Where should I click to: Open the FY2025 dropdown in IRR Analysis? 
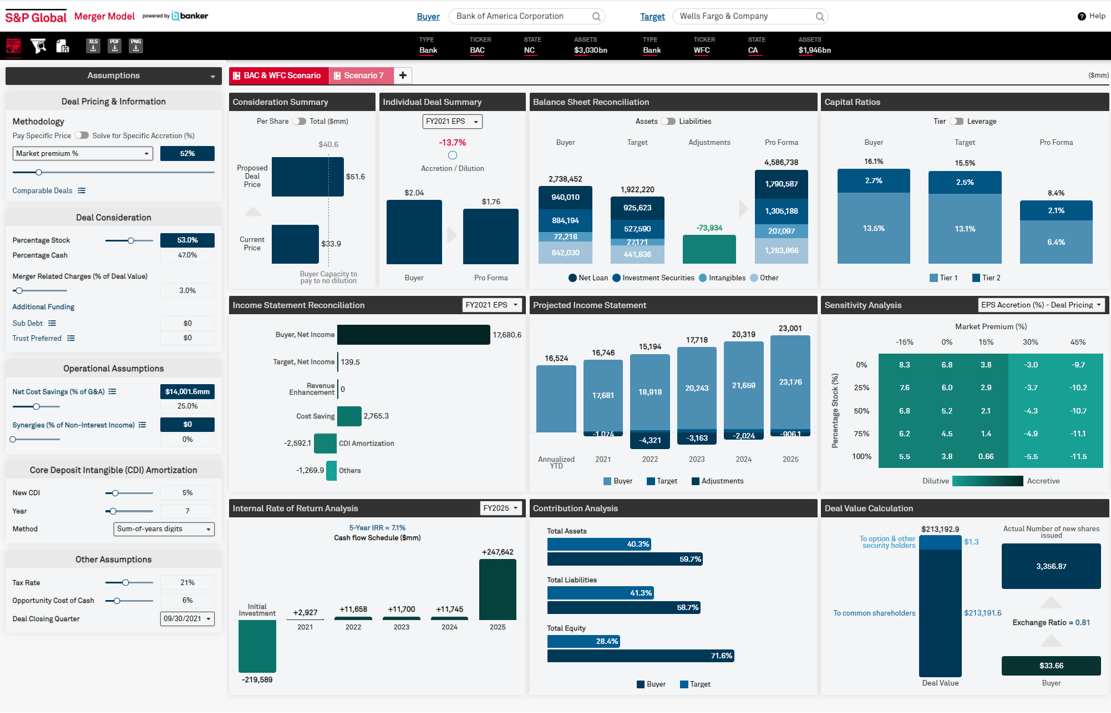click(500, 508)
